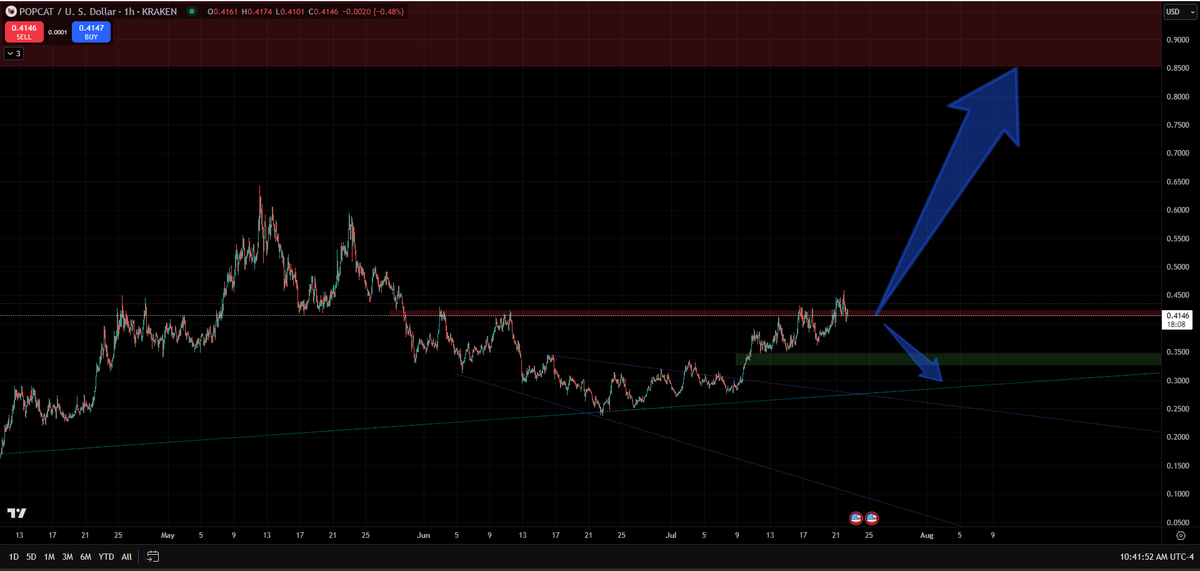Screen dimensions: 1200x571
Task: Click the POPCAT coin logo icon
Action: click(x=10, y=11)
